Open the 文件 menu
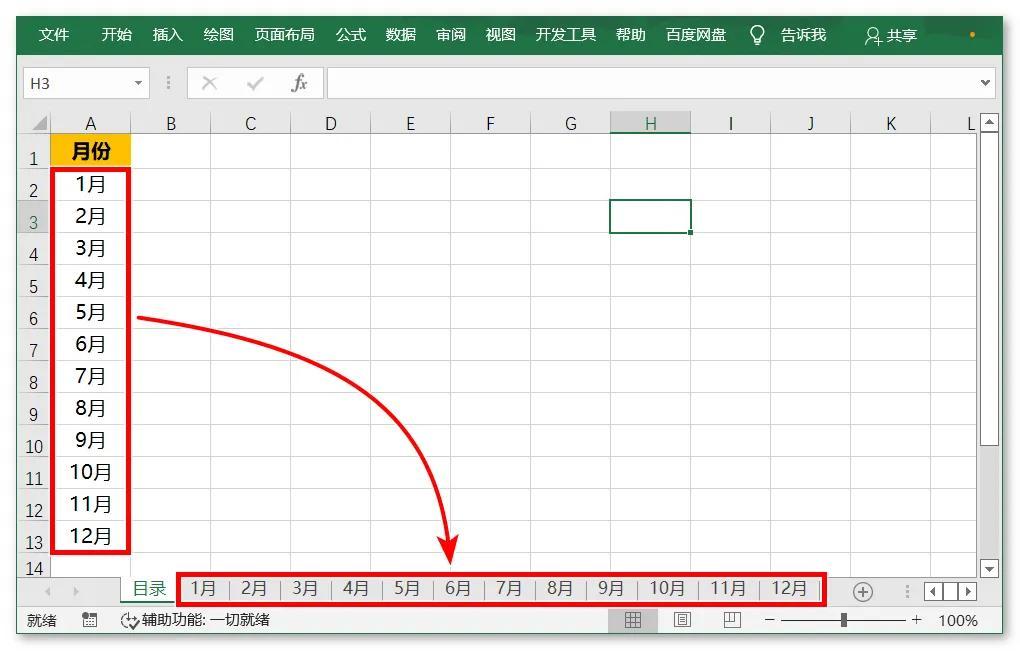 53,35
